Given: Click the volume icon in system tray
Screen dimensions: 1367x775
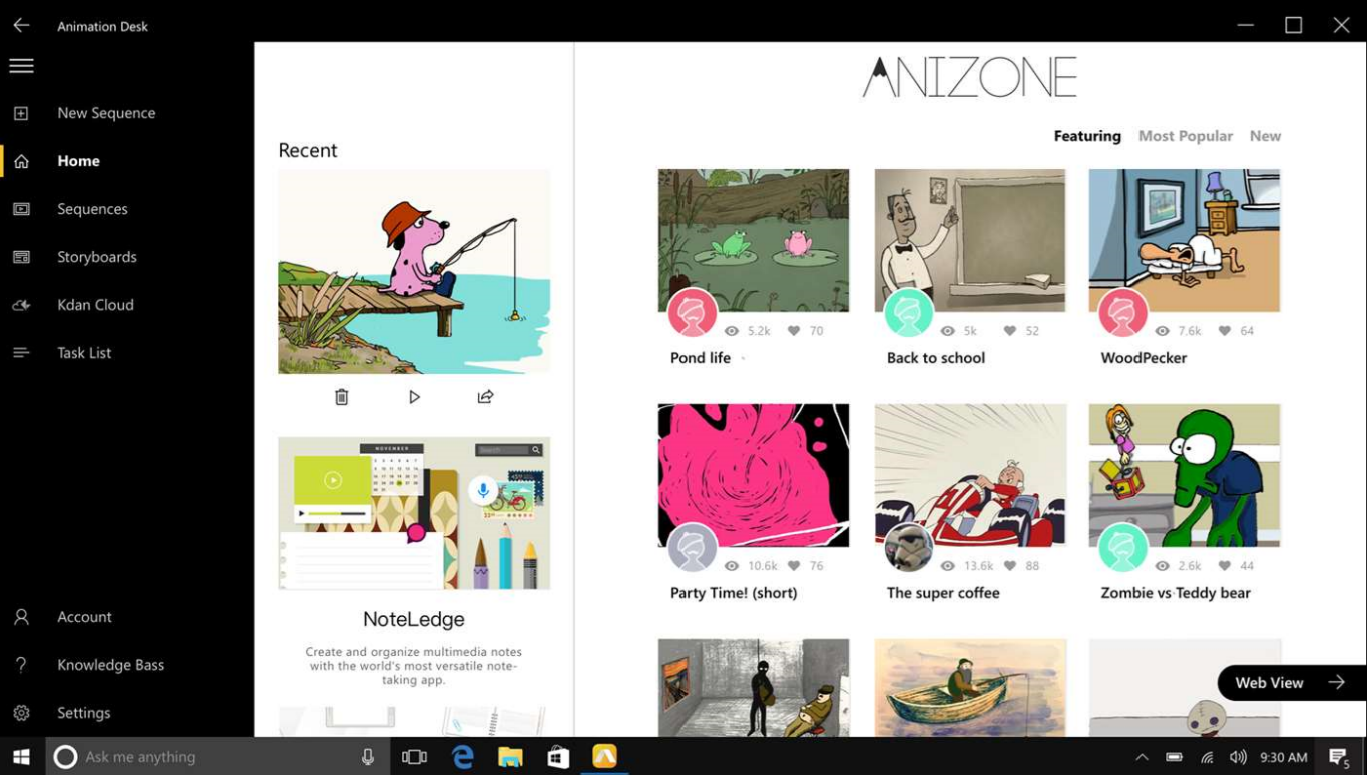Looking at the screenshot, I should pos(1238,757).
